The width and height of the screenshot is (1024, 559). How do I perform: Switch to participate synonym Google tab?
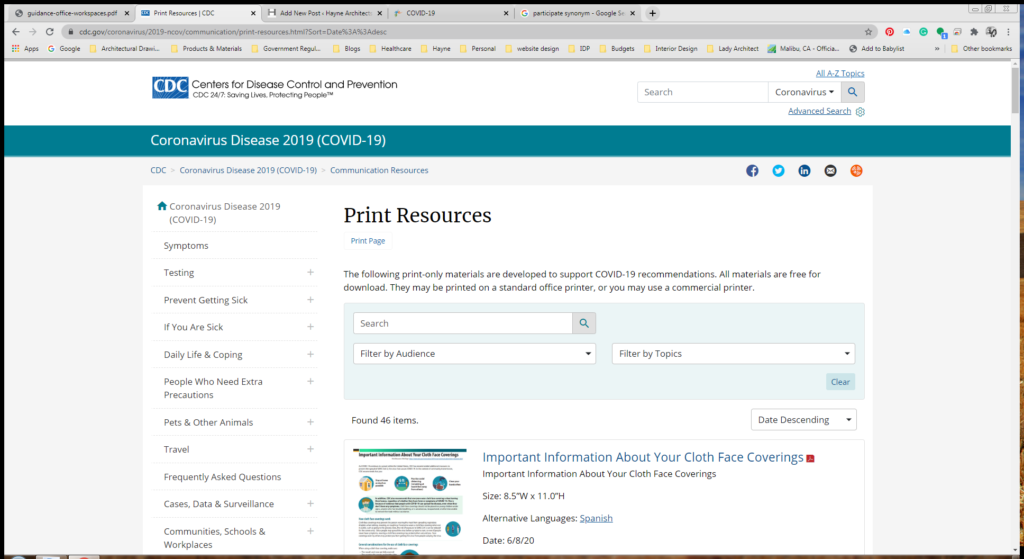[577, 13]
